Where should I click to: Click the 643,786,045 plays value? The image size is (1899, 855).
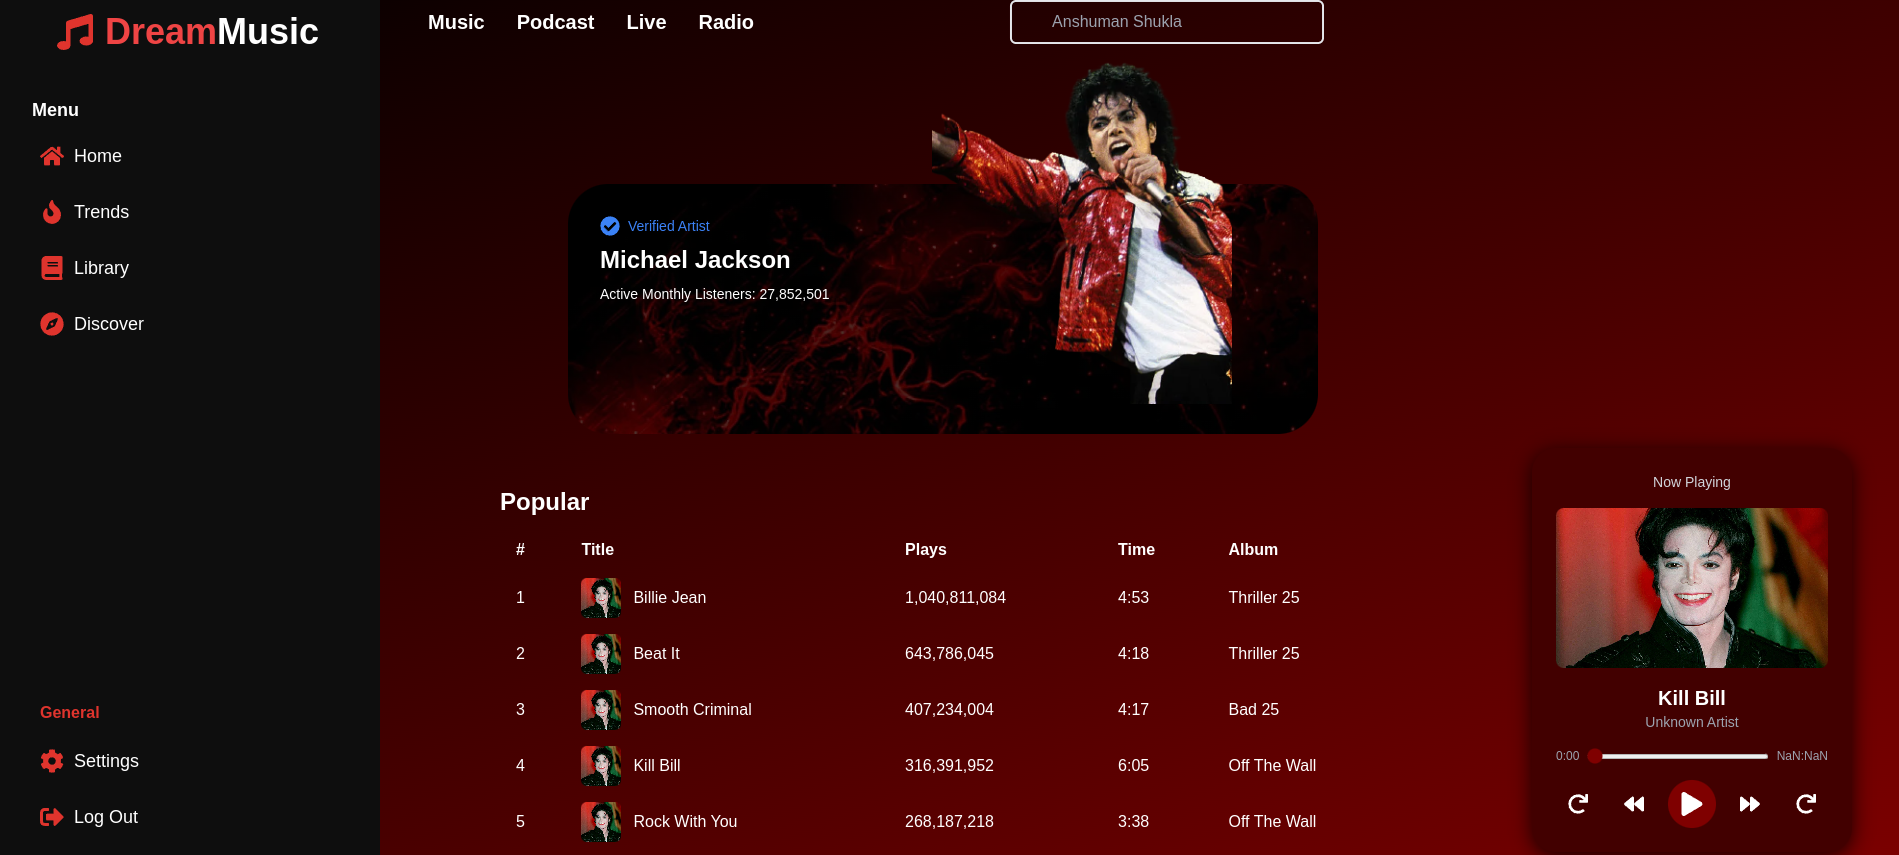pyautogui.click(x=949, y=654)
